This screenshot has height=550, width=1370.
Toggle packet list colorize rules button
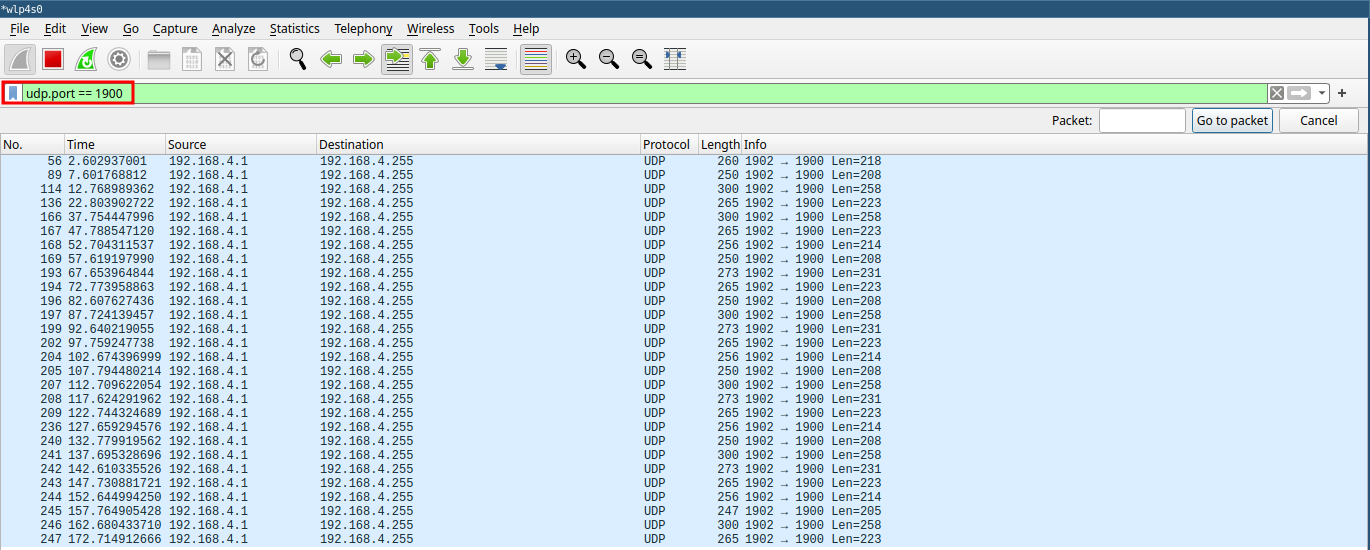coord(536,59)
